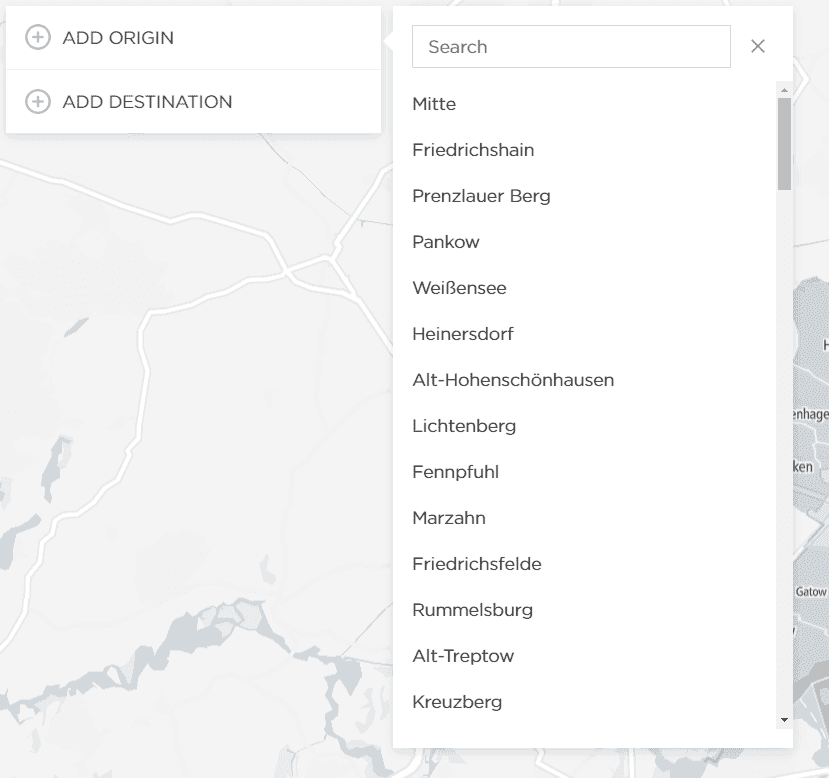Choose Friedrichshain in the location list

click(x=473, y=150)
